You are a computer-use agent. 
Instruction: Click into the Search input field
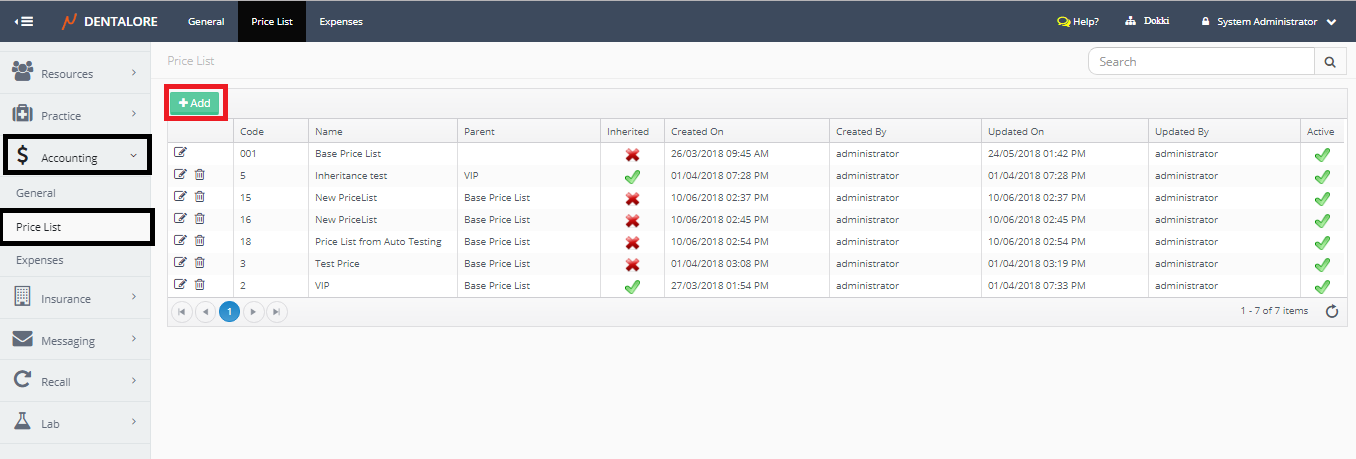tap(1200, 62)
